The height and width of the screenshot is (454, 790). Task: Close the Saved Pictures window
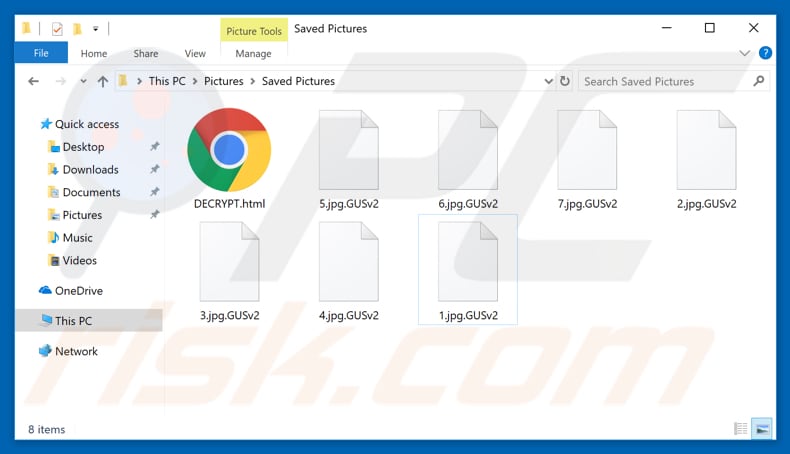click(x=754, y=28)
